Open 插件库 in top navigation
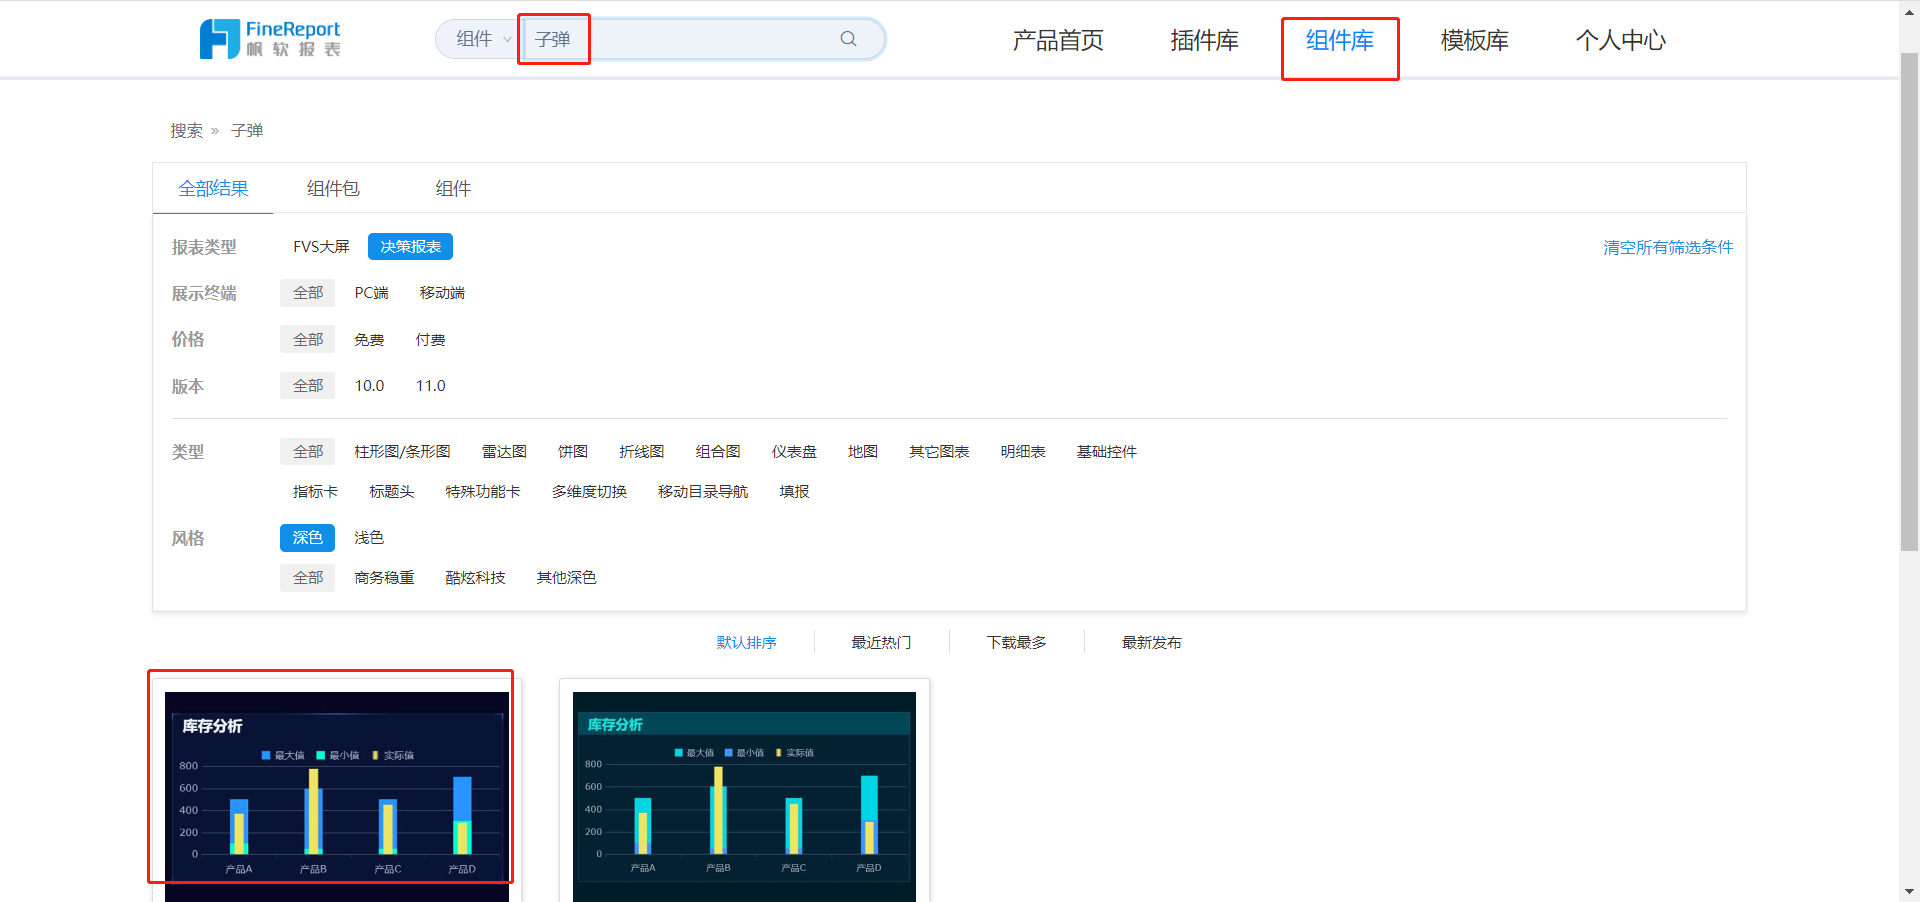Image resolution: width=1920 pixels, height=902 pixels. pyautogui.click(x=1204, y=40)
